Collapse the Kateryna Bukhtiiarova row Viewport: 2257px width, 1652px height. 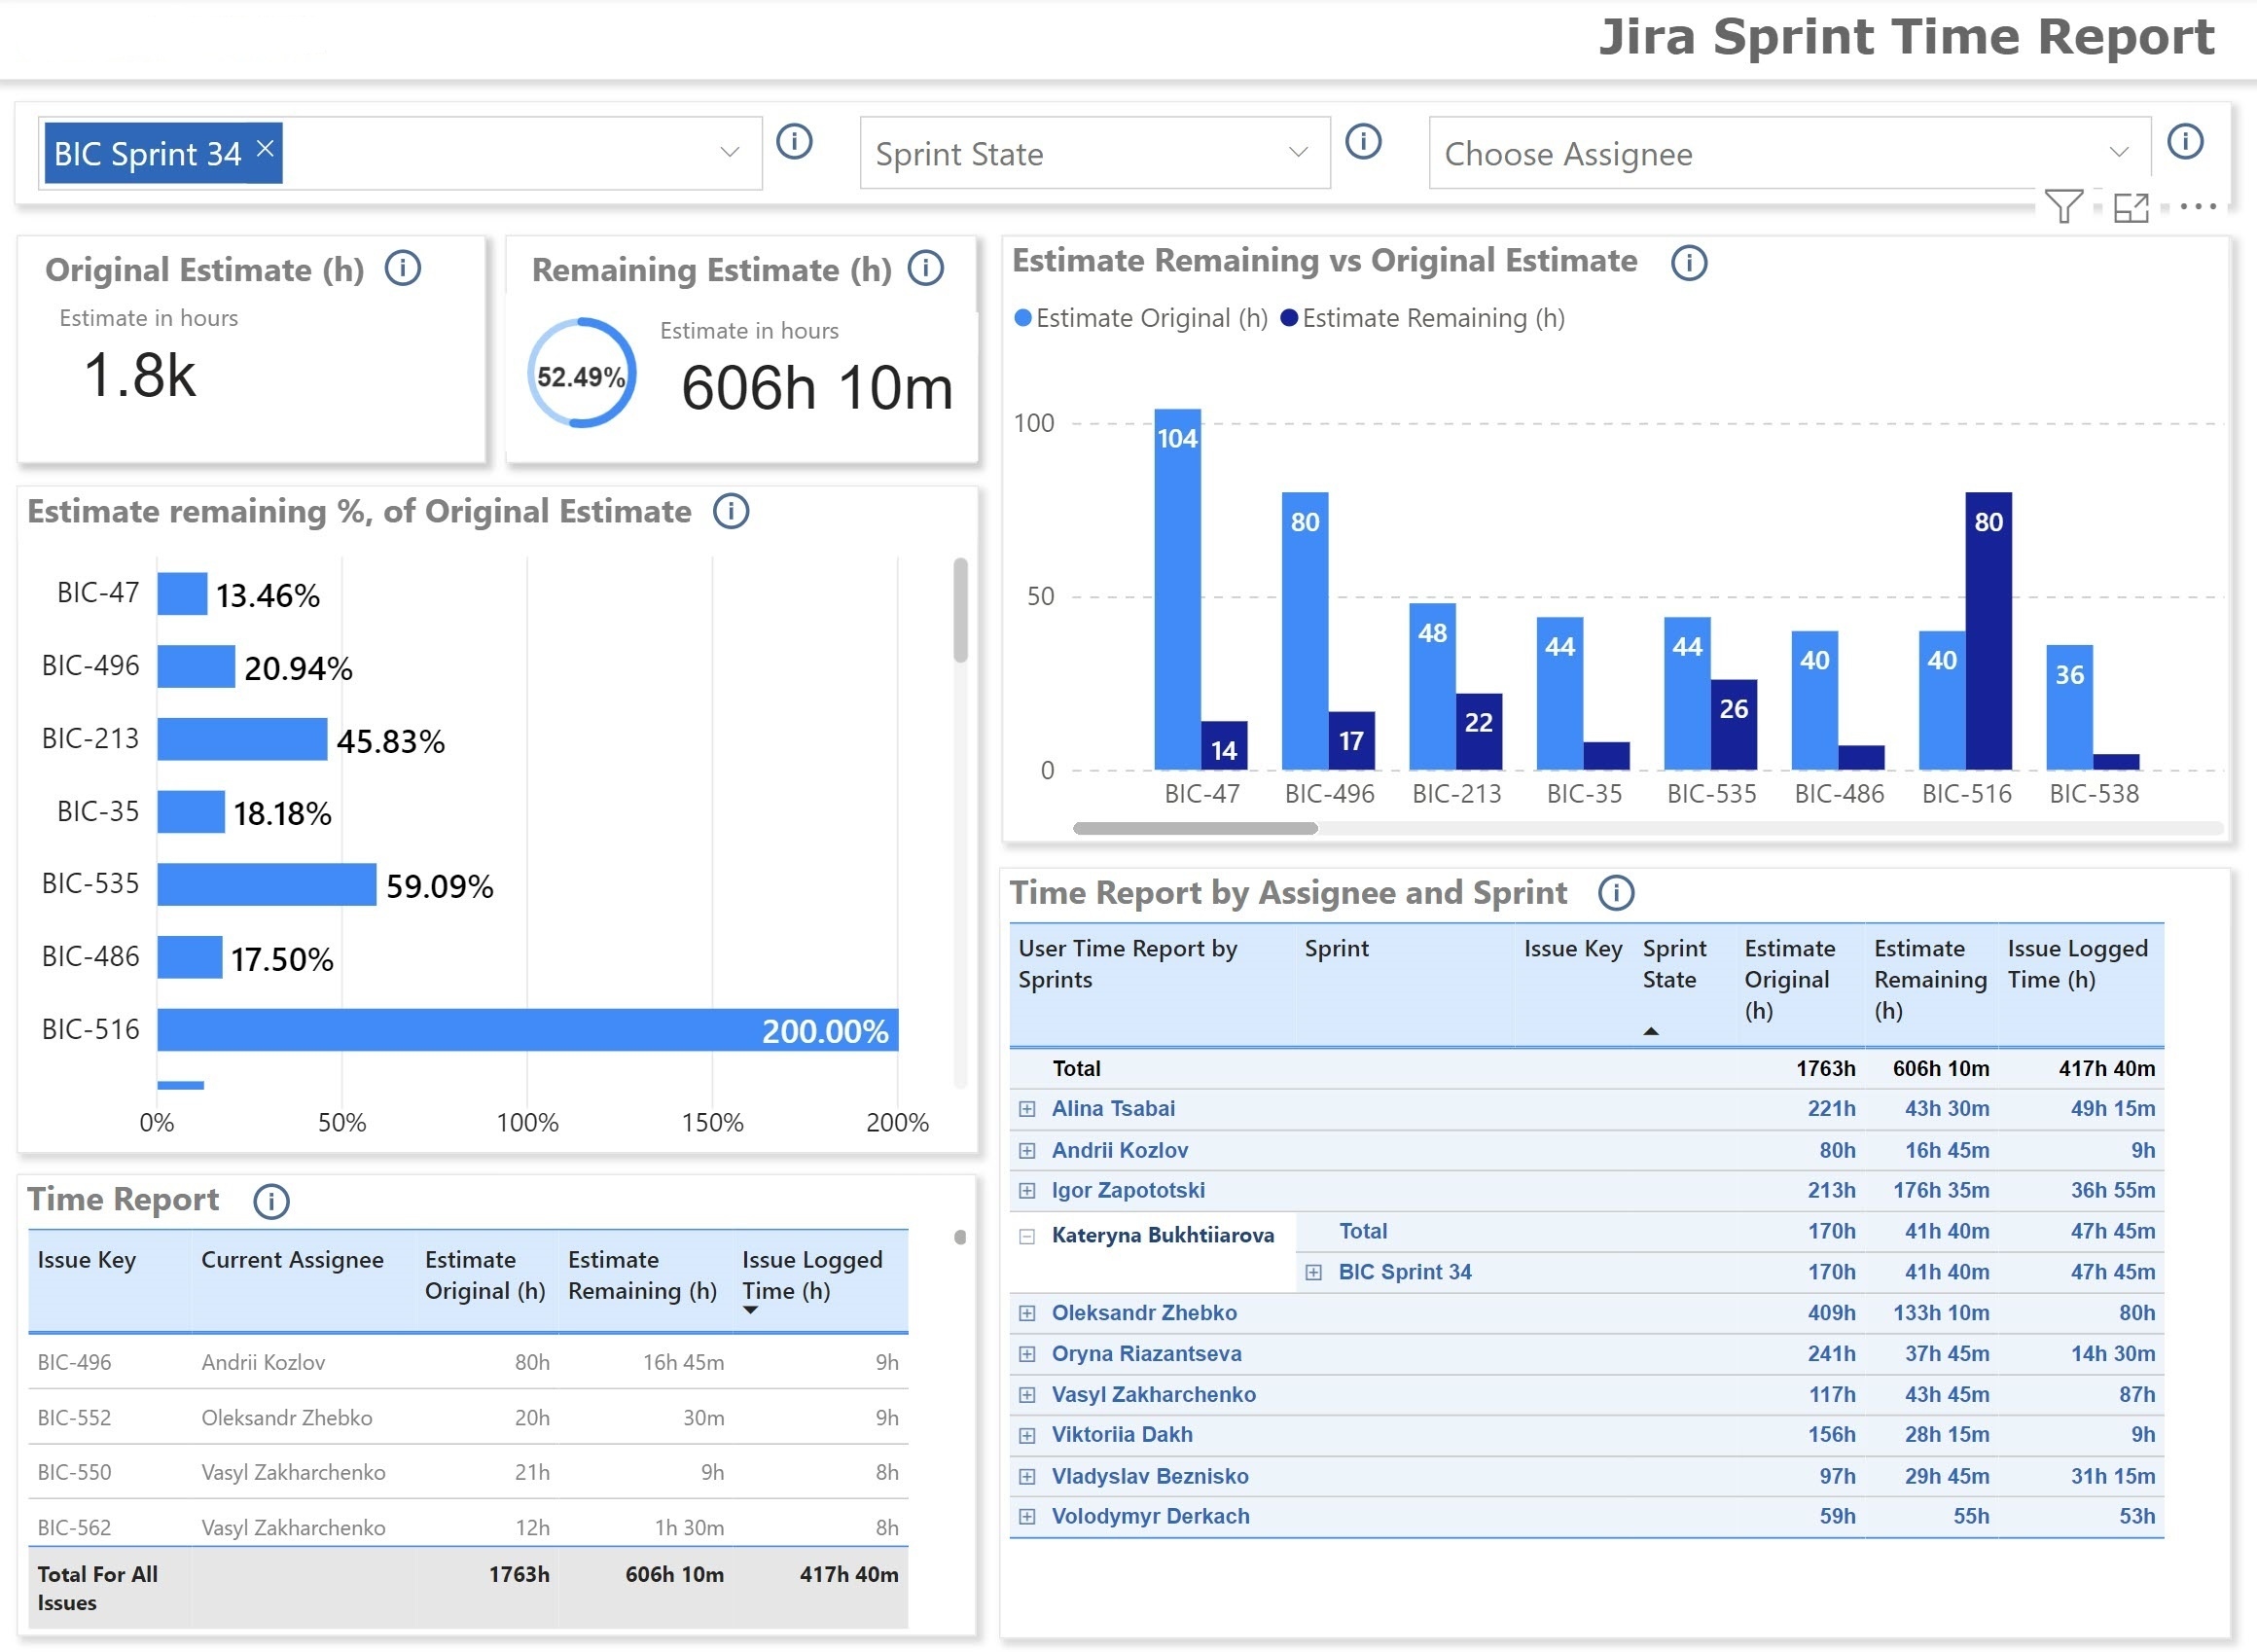(x=1027, y=1236)
